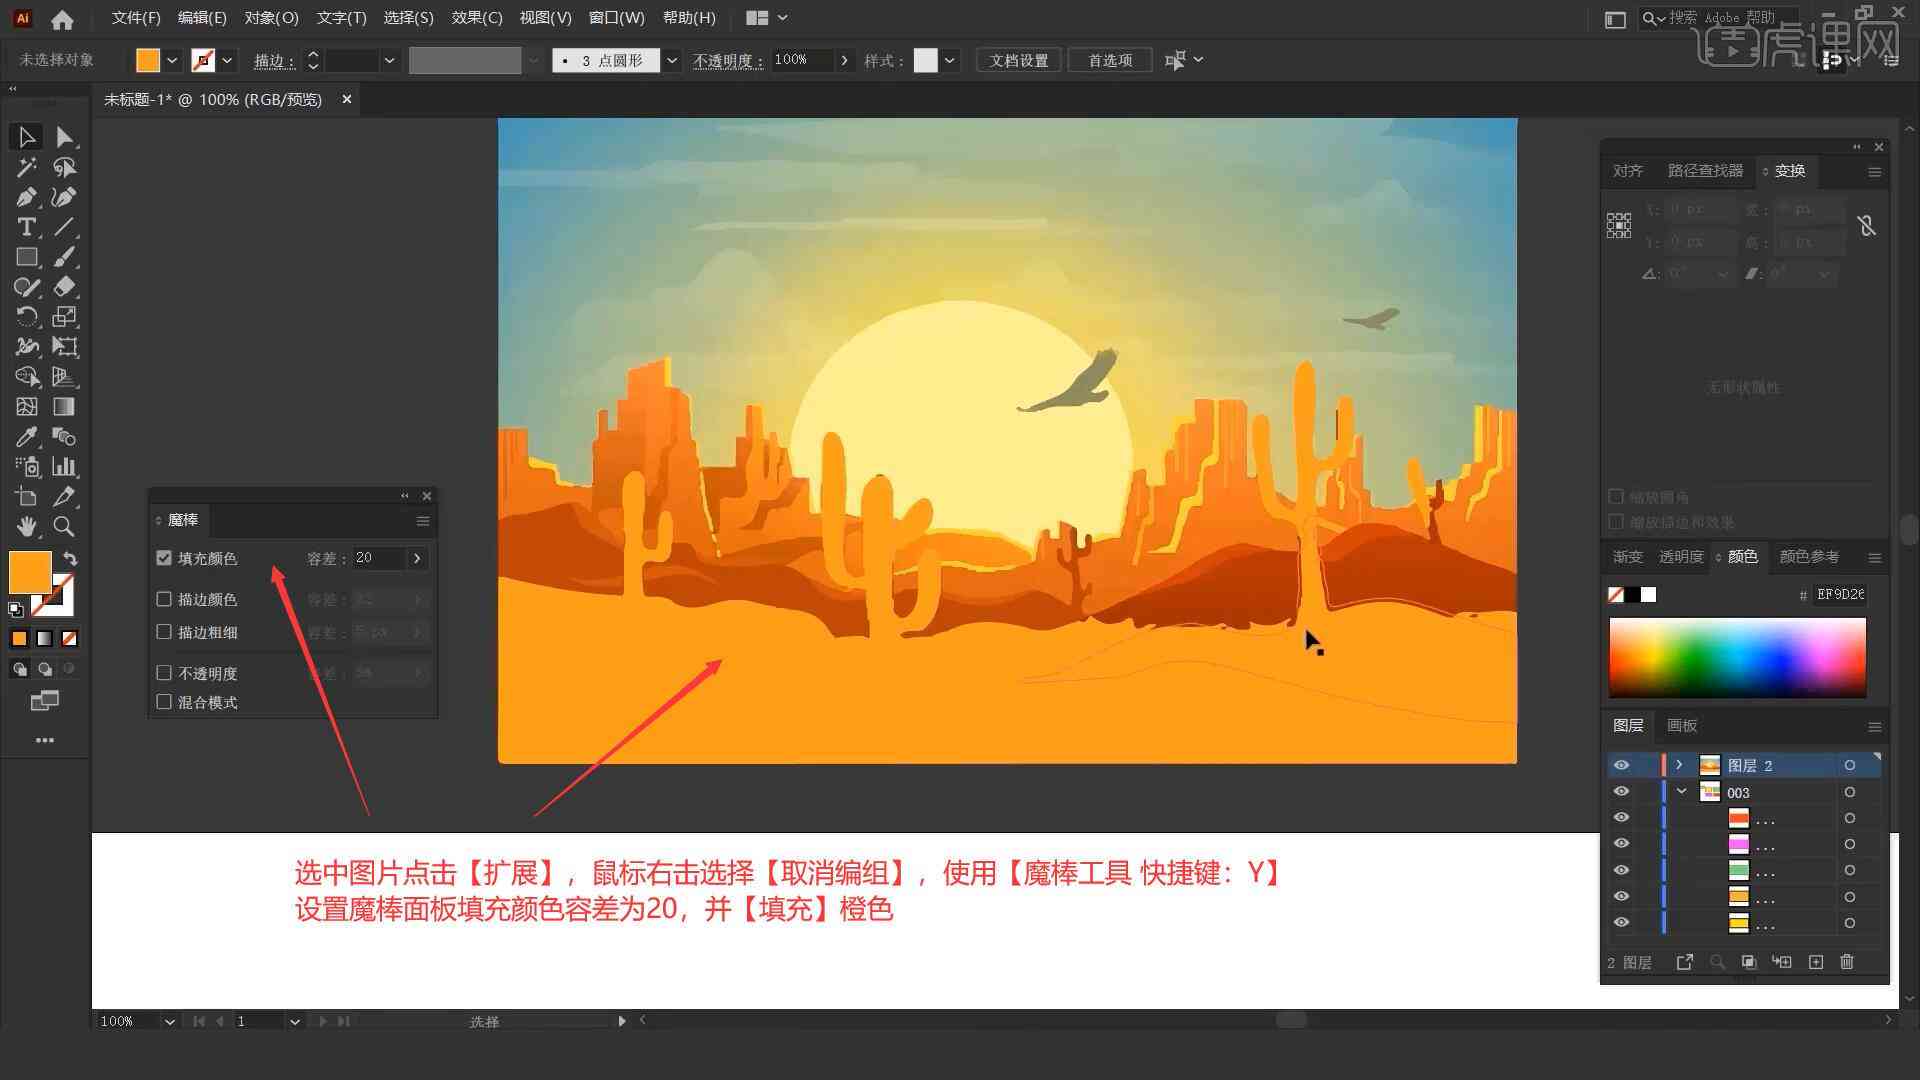Click the 首选项 button
1920x1080 pixels.
(x=1108, y=59)
